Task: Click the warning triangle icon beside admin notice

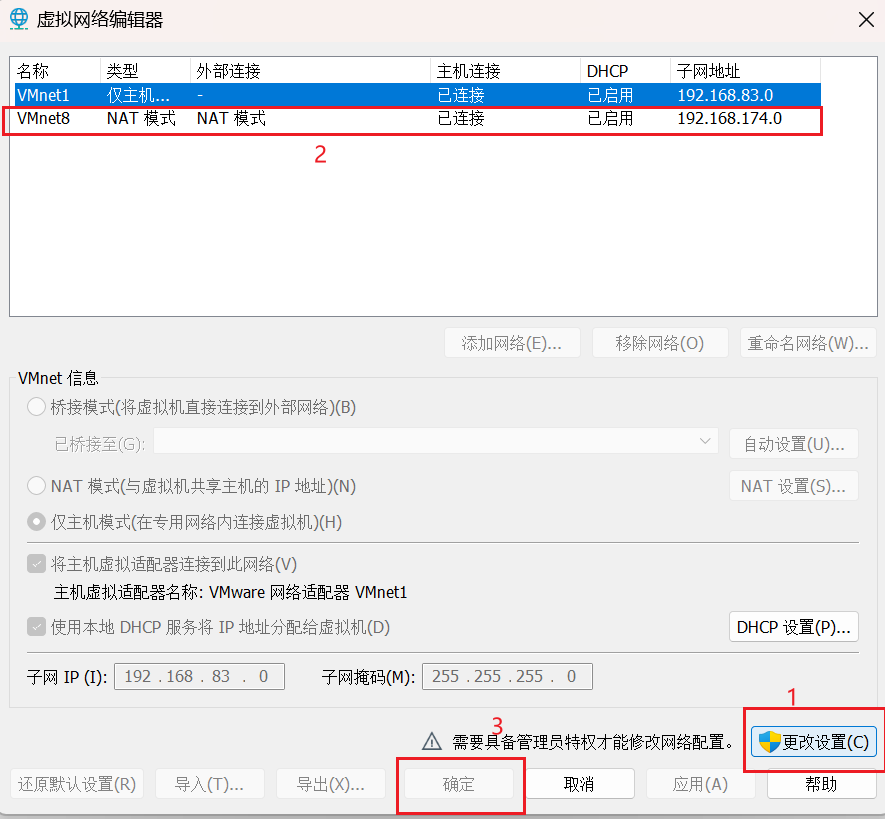Action: point(432,741)
